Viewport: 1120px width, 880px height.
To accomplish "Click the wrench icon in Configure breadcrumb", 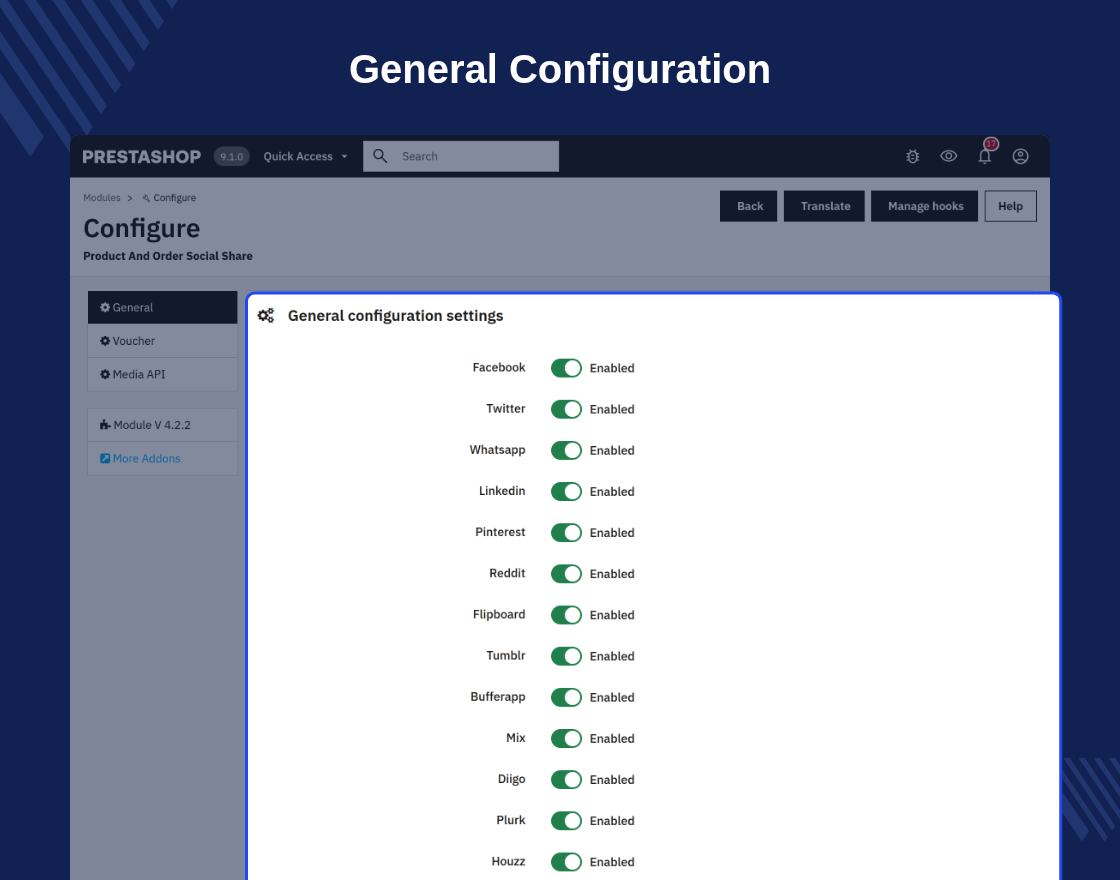I will coord(146,198).
